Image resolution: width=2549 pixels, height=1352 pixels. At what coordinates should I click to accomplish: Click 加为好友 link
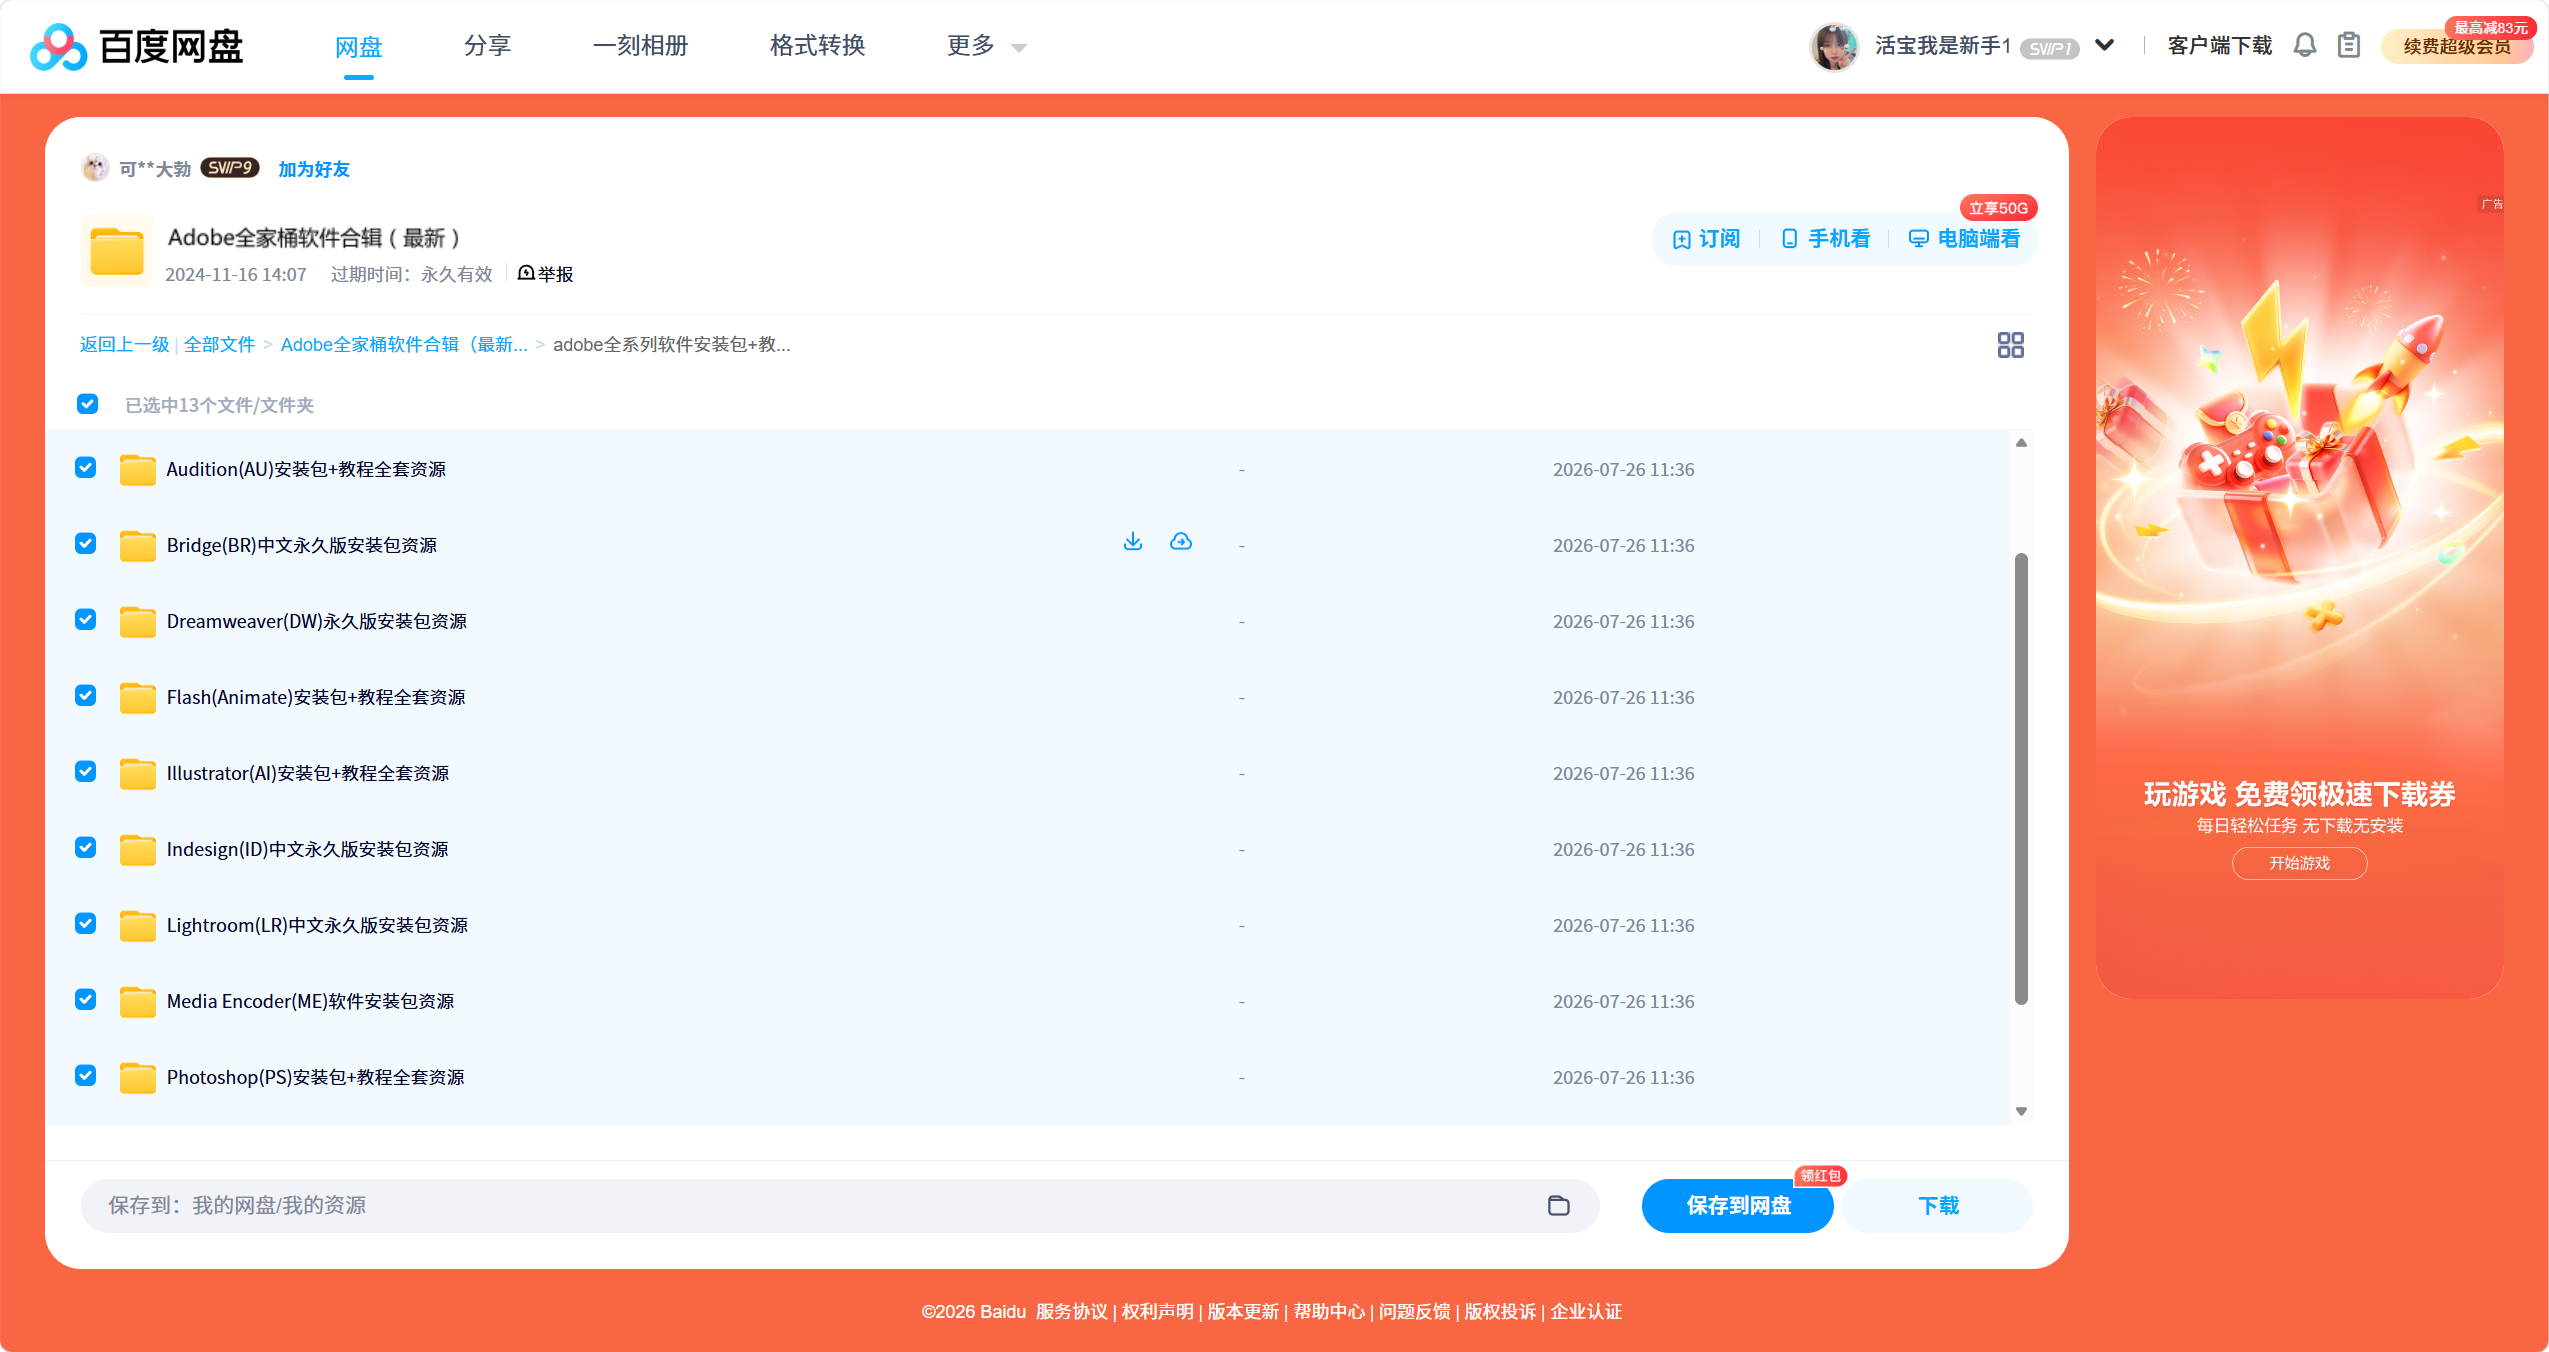click(314, 169)
